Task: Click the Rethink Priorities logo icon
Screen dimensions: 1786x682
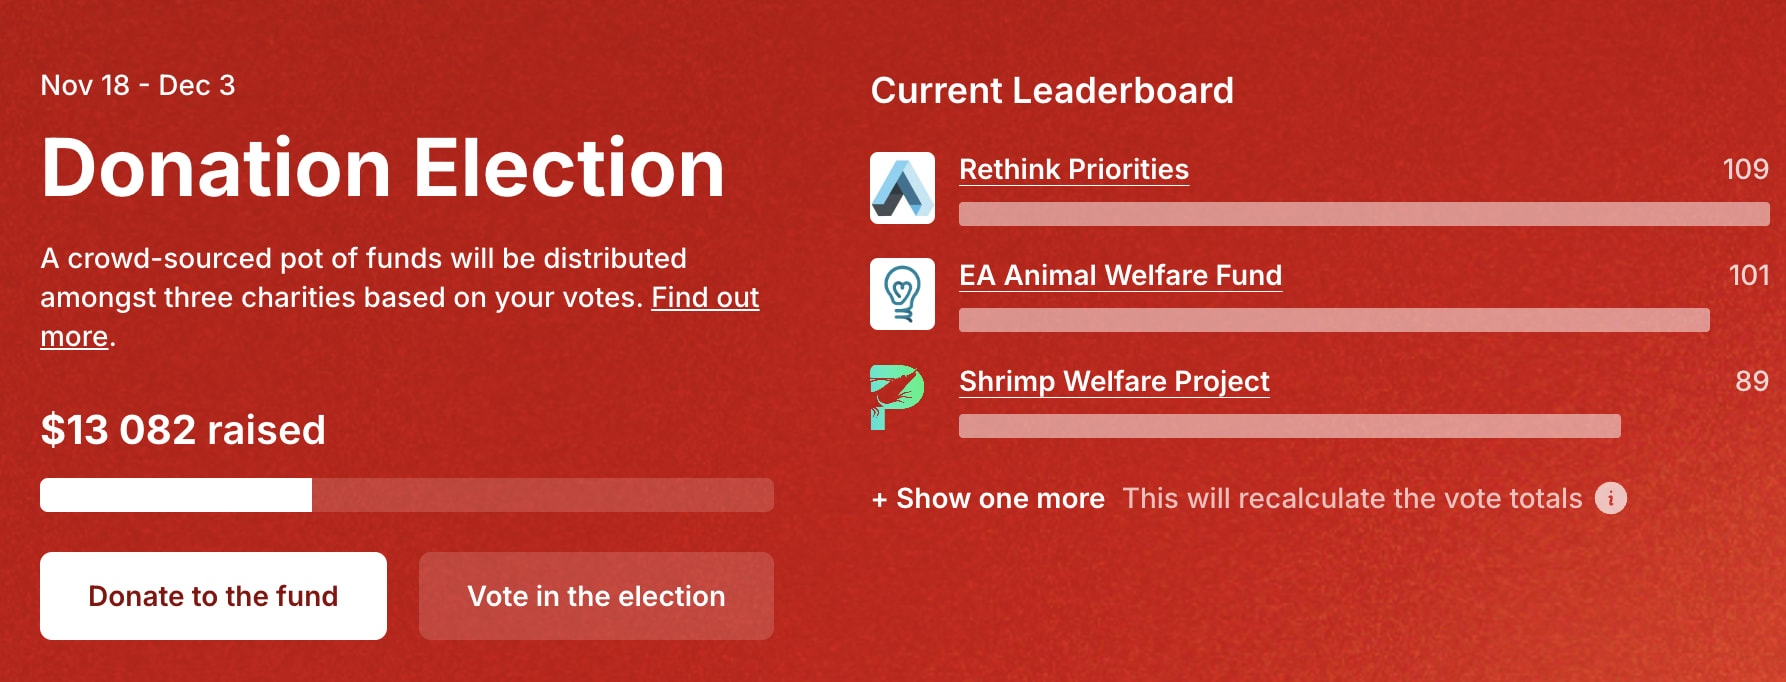Action: tap(902, 188)
